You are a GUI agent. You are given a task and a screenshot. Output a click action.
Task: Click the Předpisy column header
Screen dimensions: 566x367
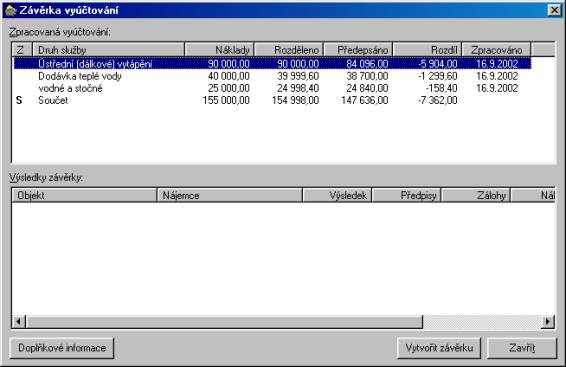(406, 195)
